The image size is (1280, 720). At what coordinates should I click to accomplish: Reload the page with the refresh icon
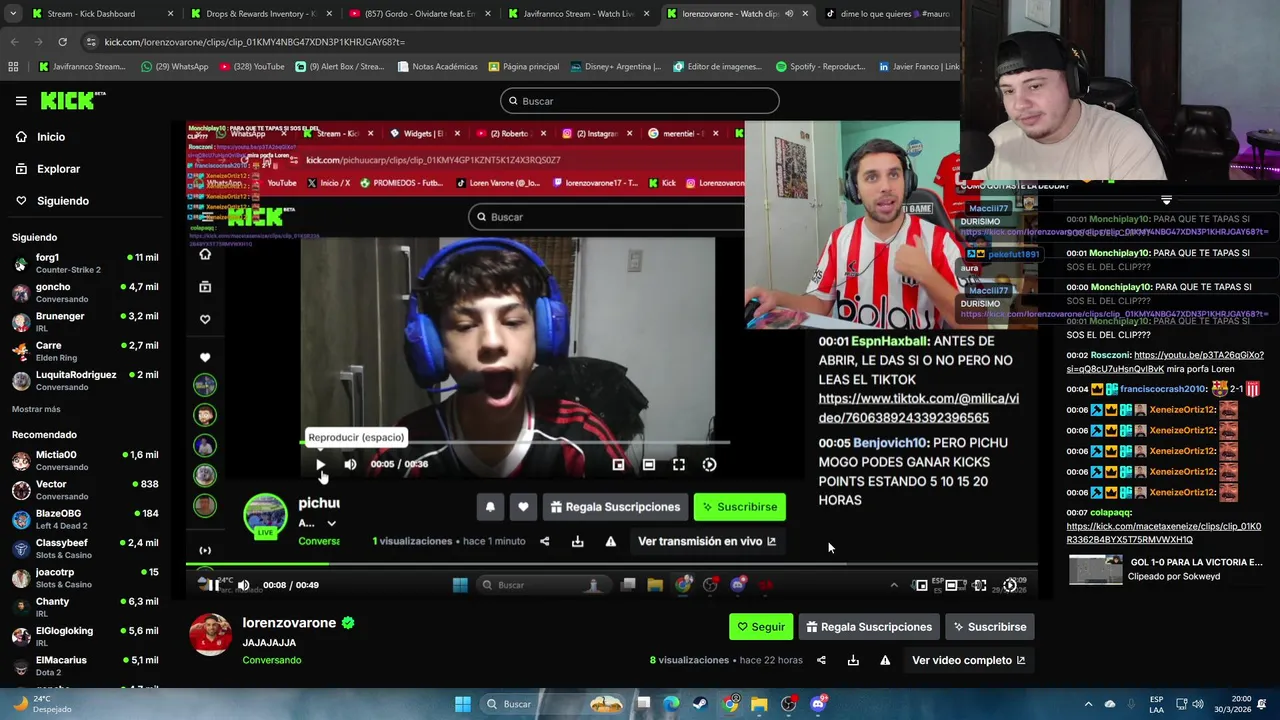pos(62,42)
